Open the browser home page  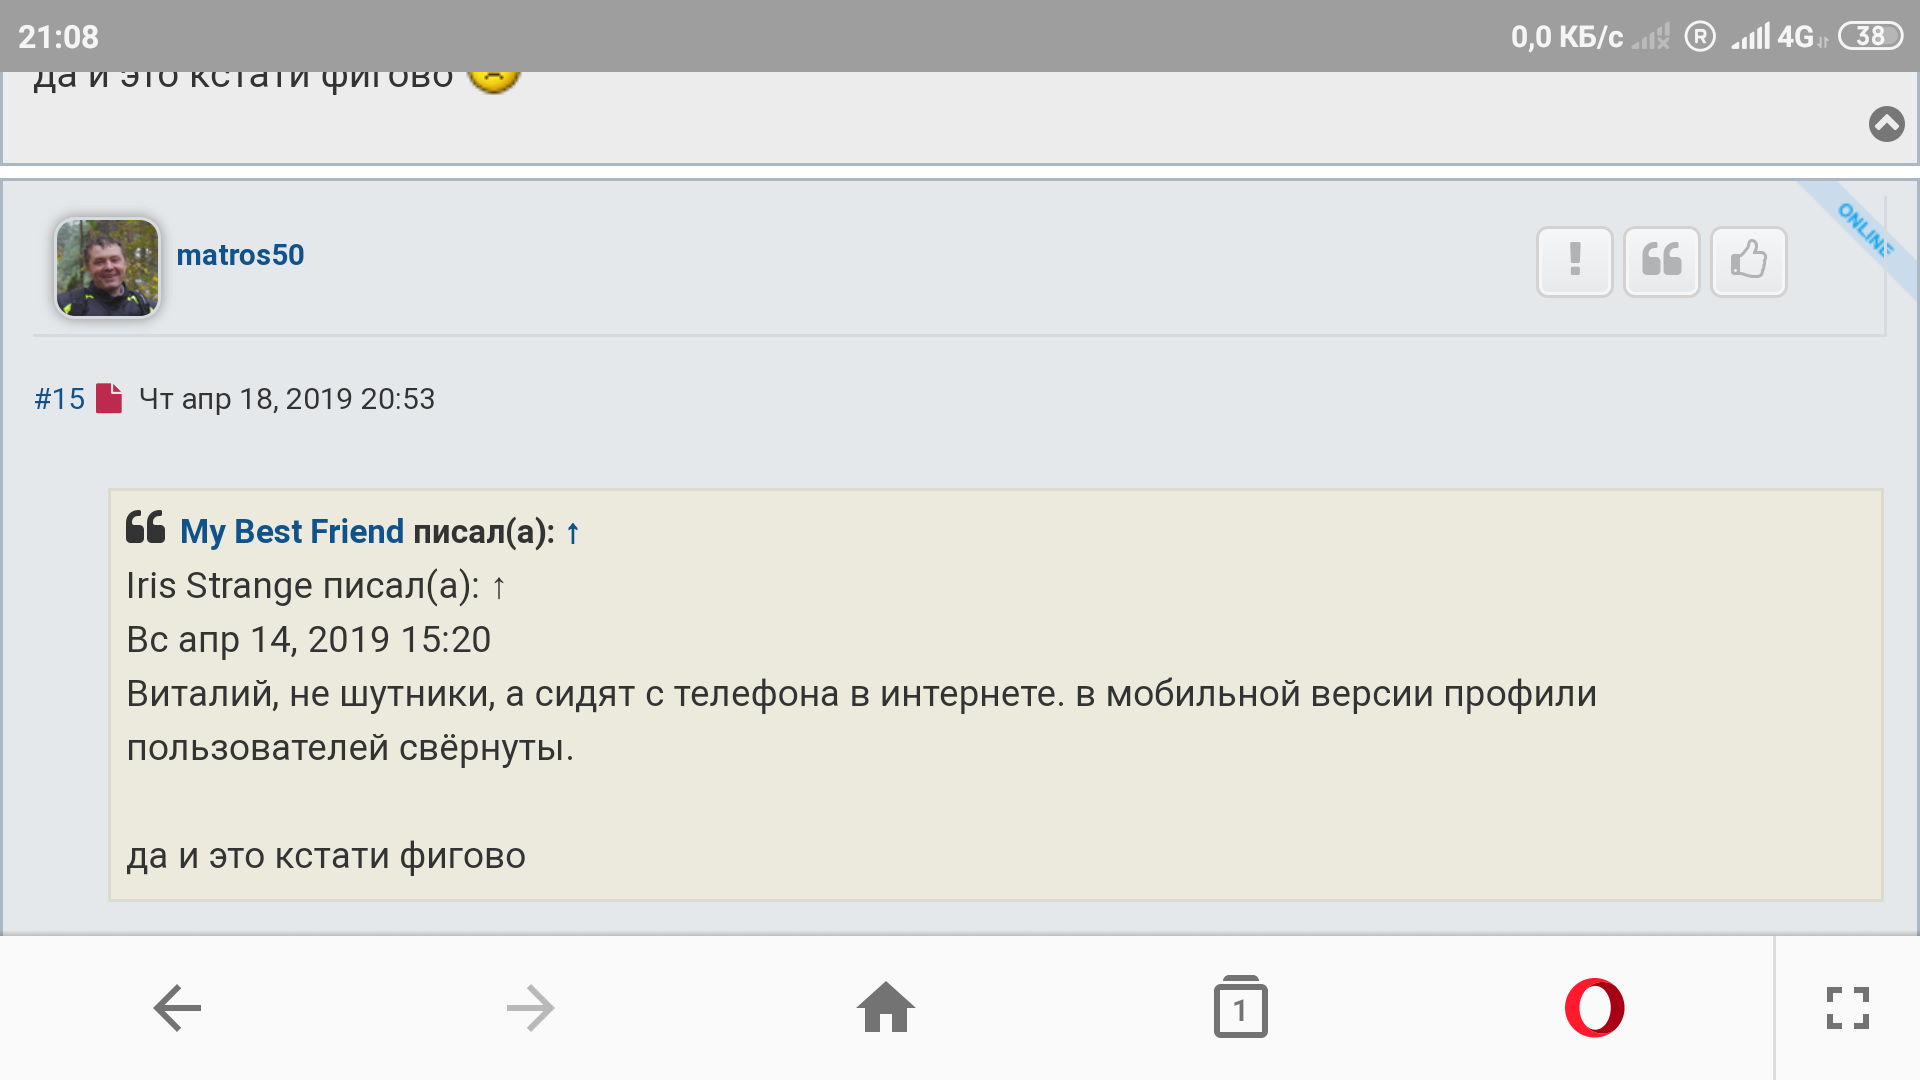(886, 1008)
